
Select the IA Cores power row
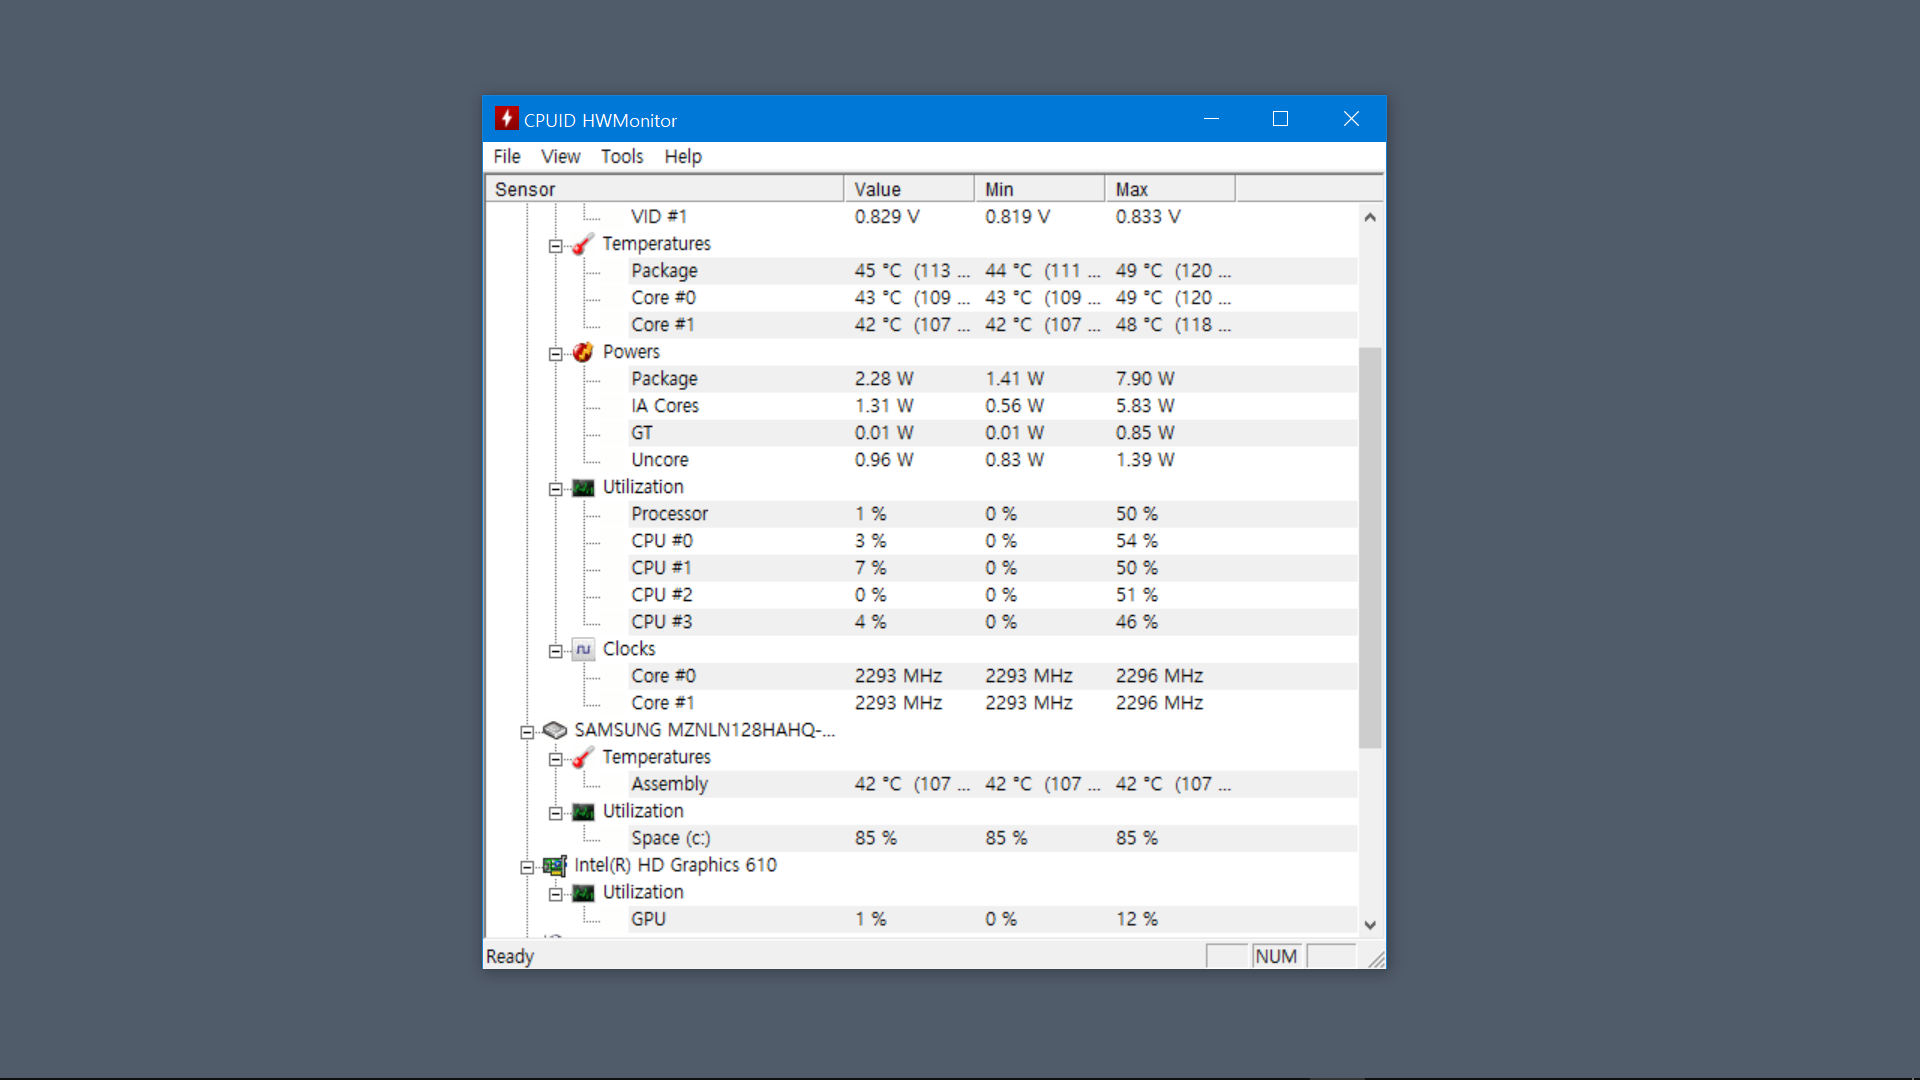(665, 406)
